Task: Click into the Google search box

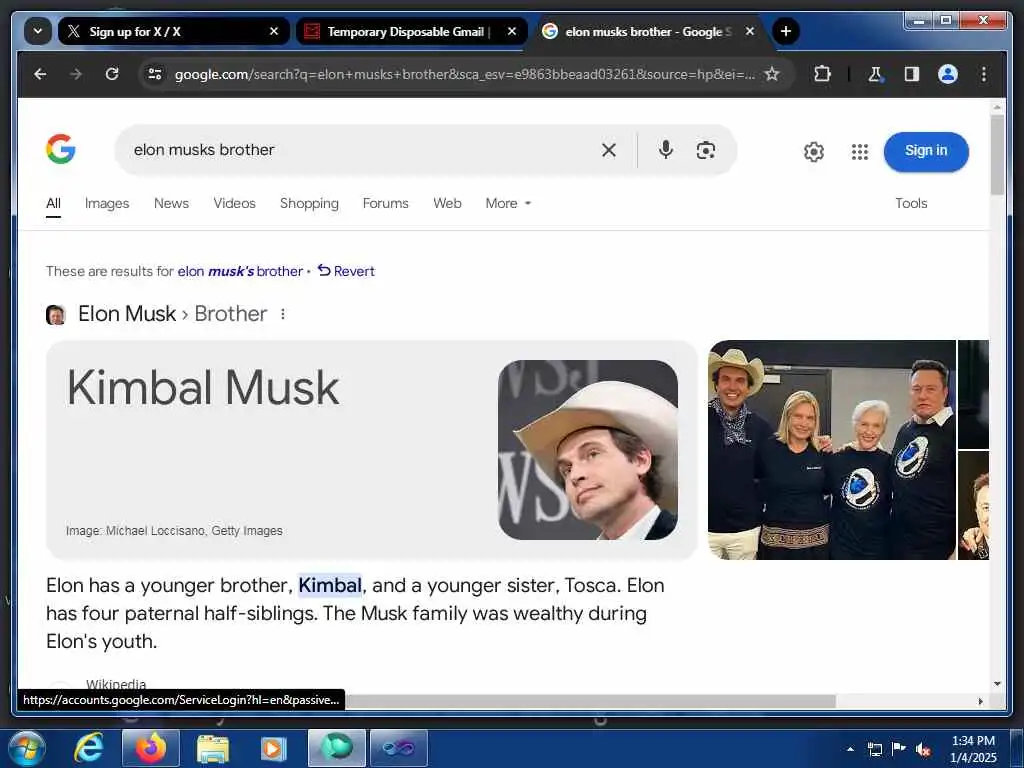Action: click(359, 150)
